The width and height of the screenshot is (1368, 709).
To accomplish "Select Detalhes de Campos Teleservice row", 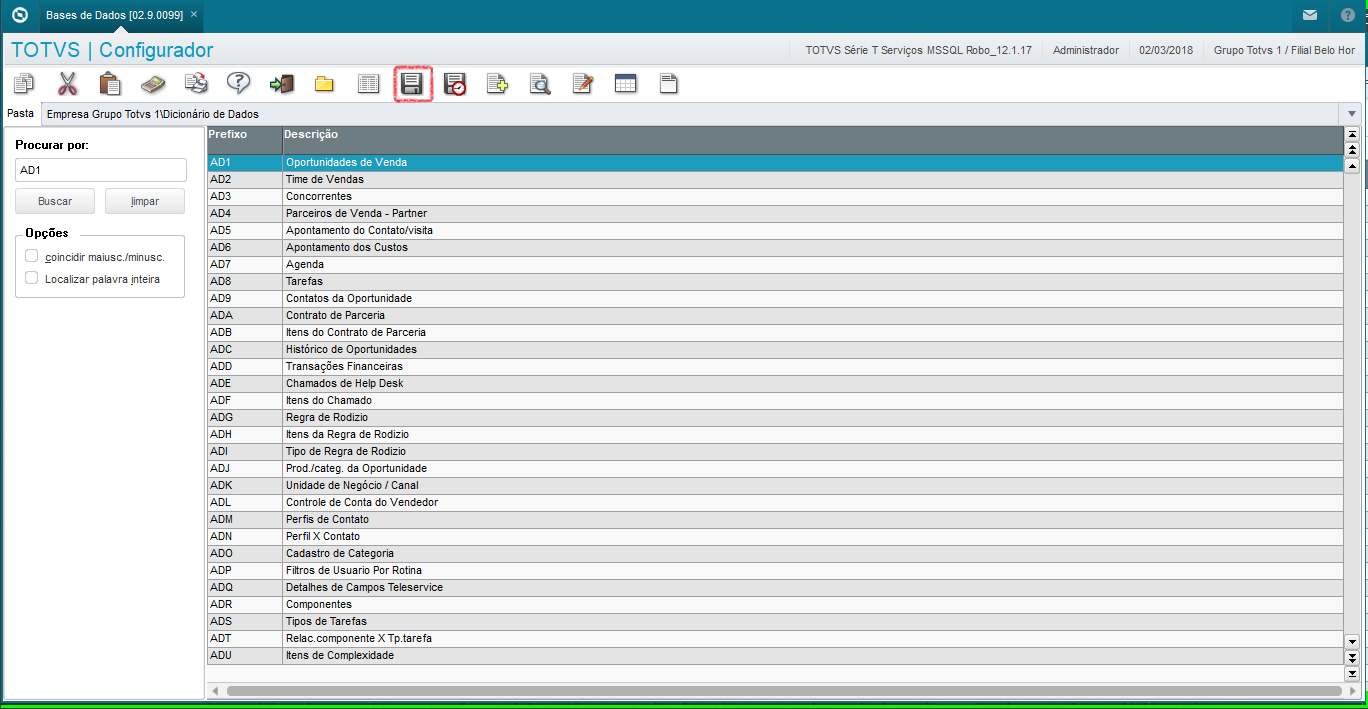I will 774,587.
